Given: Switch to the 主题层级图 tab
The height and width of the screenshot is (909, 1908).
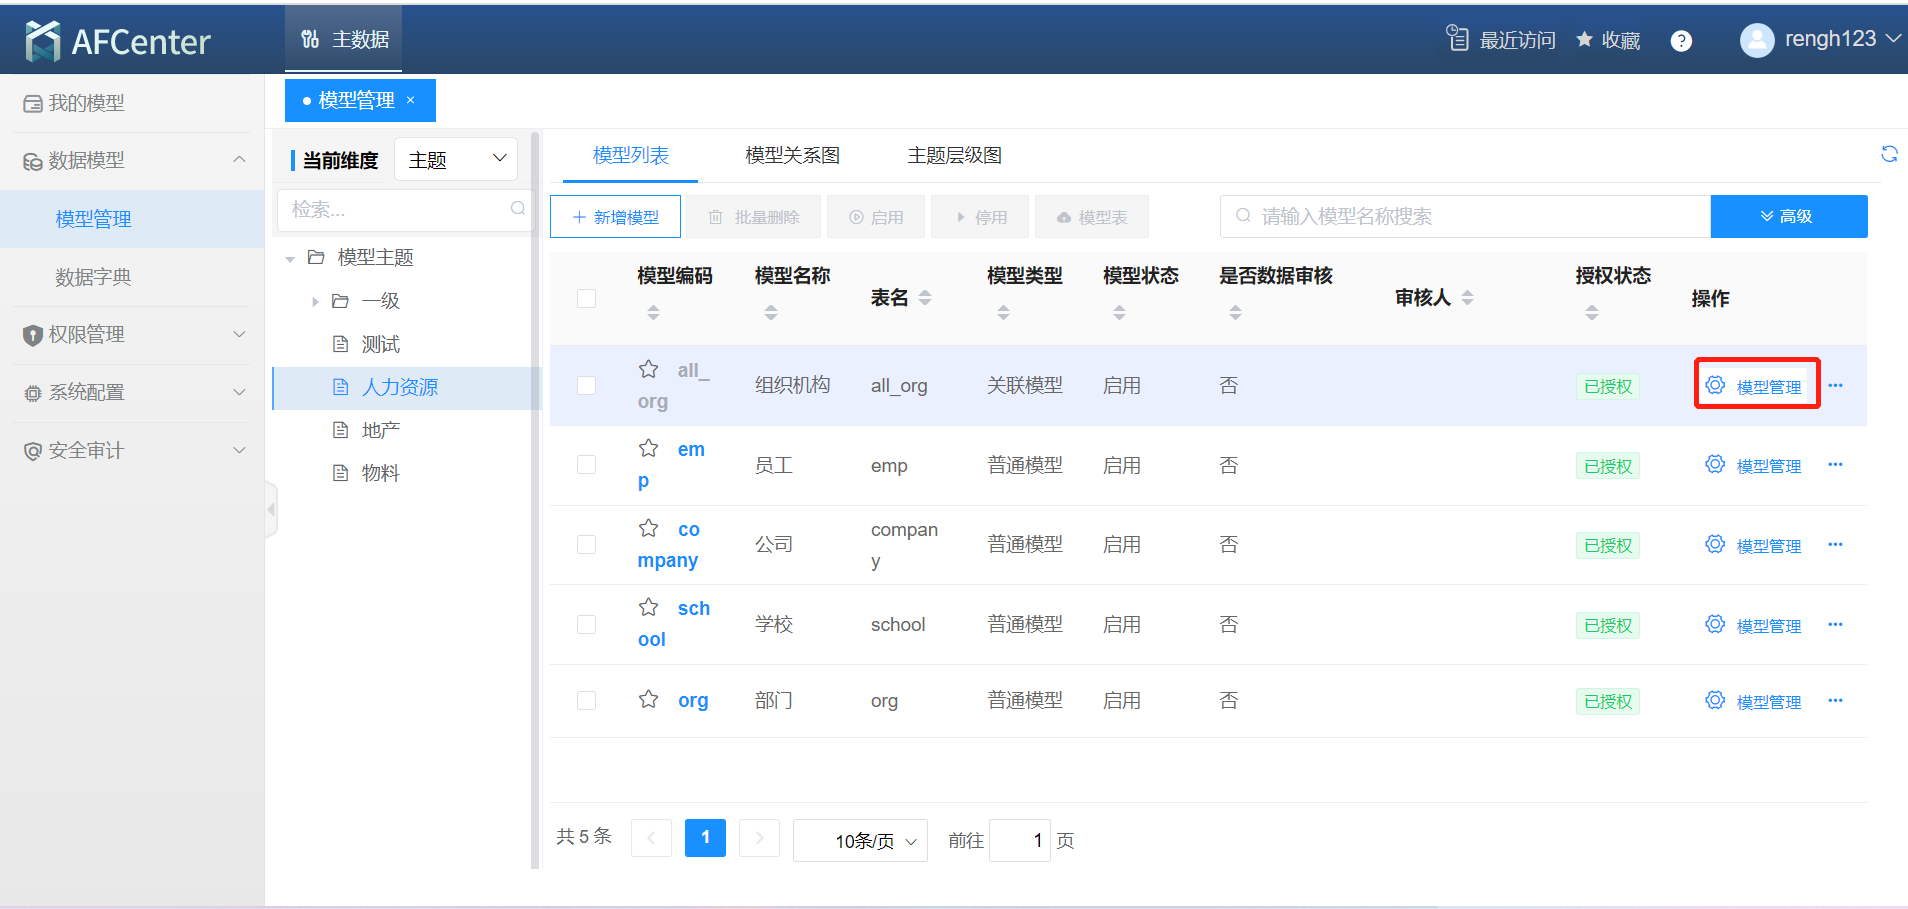Looking at the screenshot, I should click(955, 155).
